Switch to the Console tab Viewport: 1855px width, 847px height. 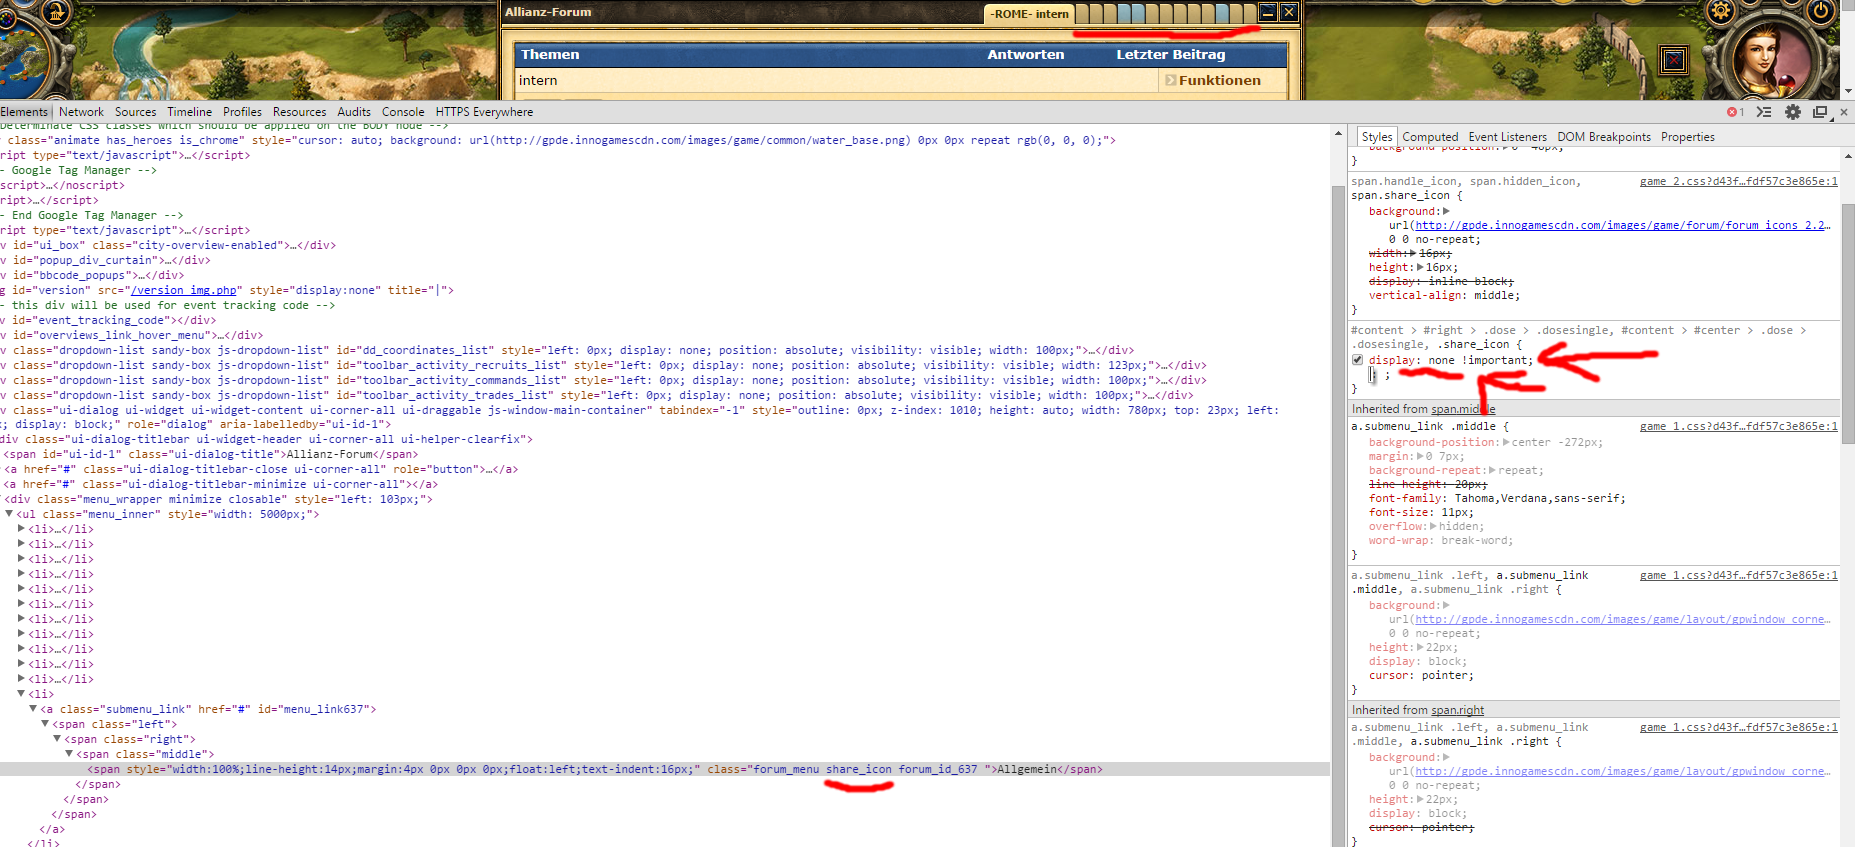[403, 112]
